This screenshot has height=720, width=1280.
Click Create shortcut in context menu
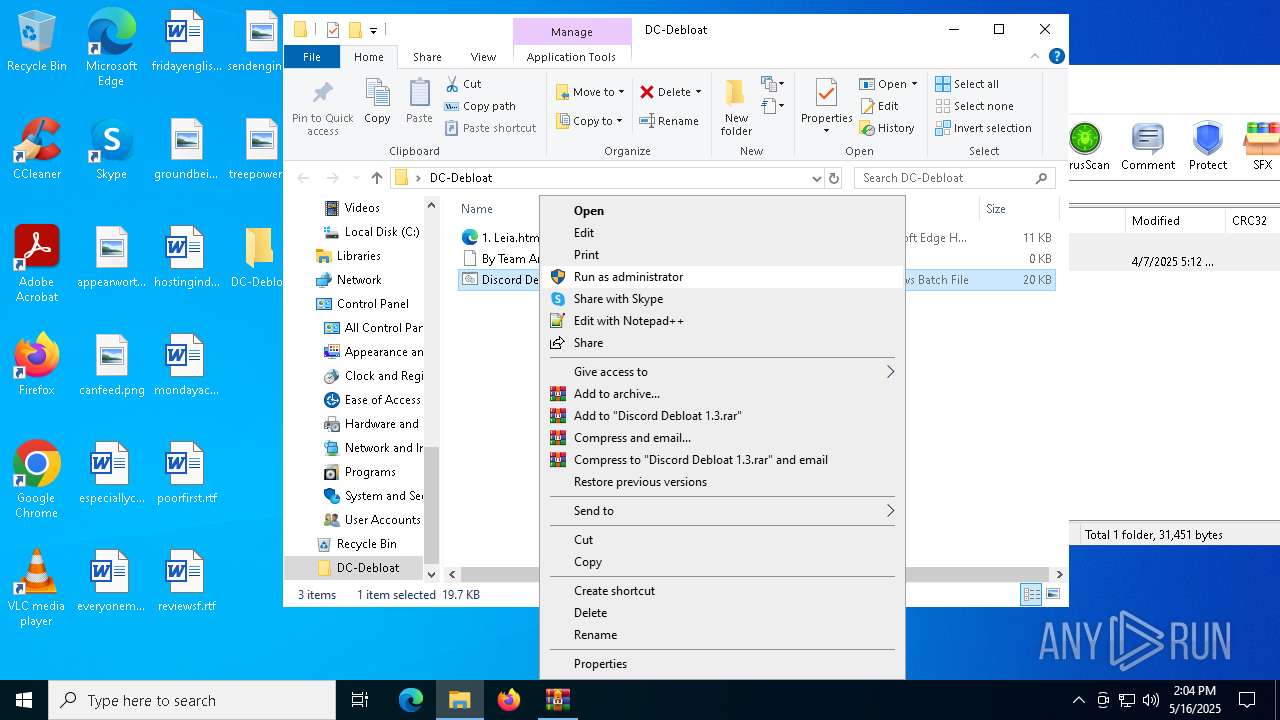pyautogui.click(x=614, y=591)
